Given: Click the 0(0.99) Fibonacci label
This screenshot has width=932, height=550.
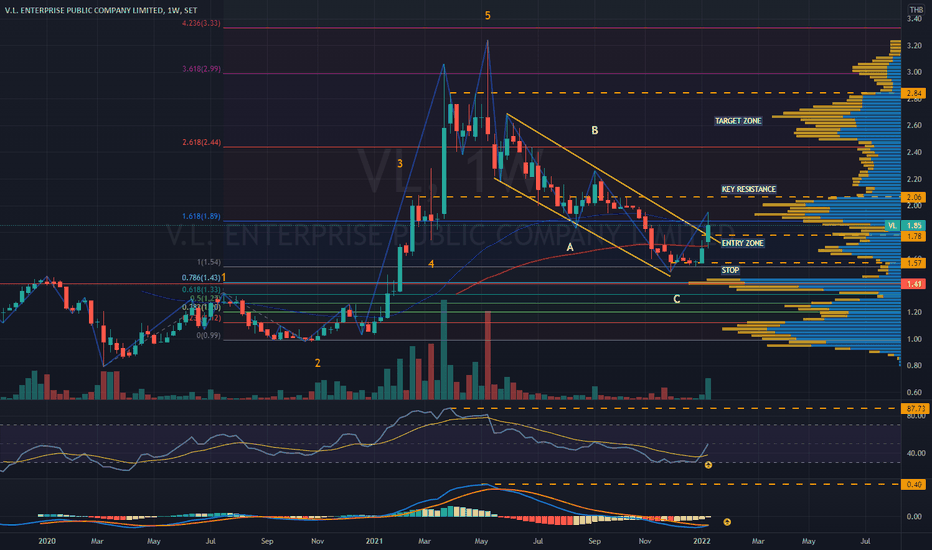Looking at the screenshot, I should tap(209, 336).
